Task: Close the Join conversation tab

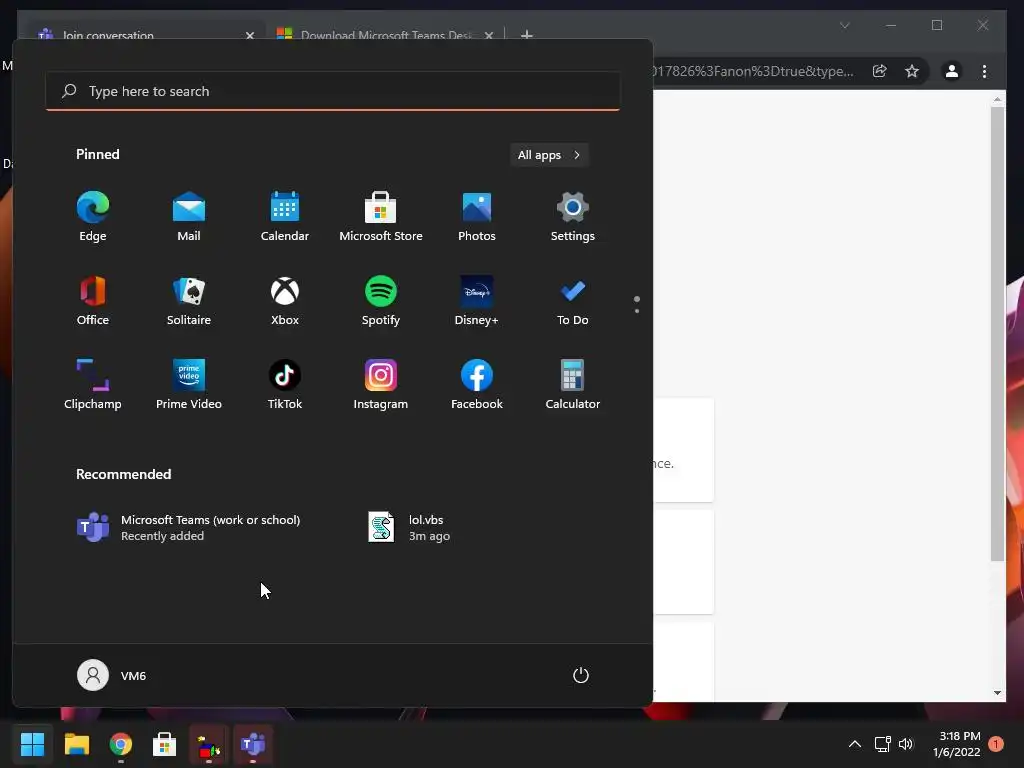Action: click(249, 35)
